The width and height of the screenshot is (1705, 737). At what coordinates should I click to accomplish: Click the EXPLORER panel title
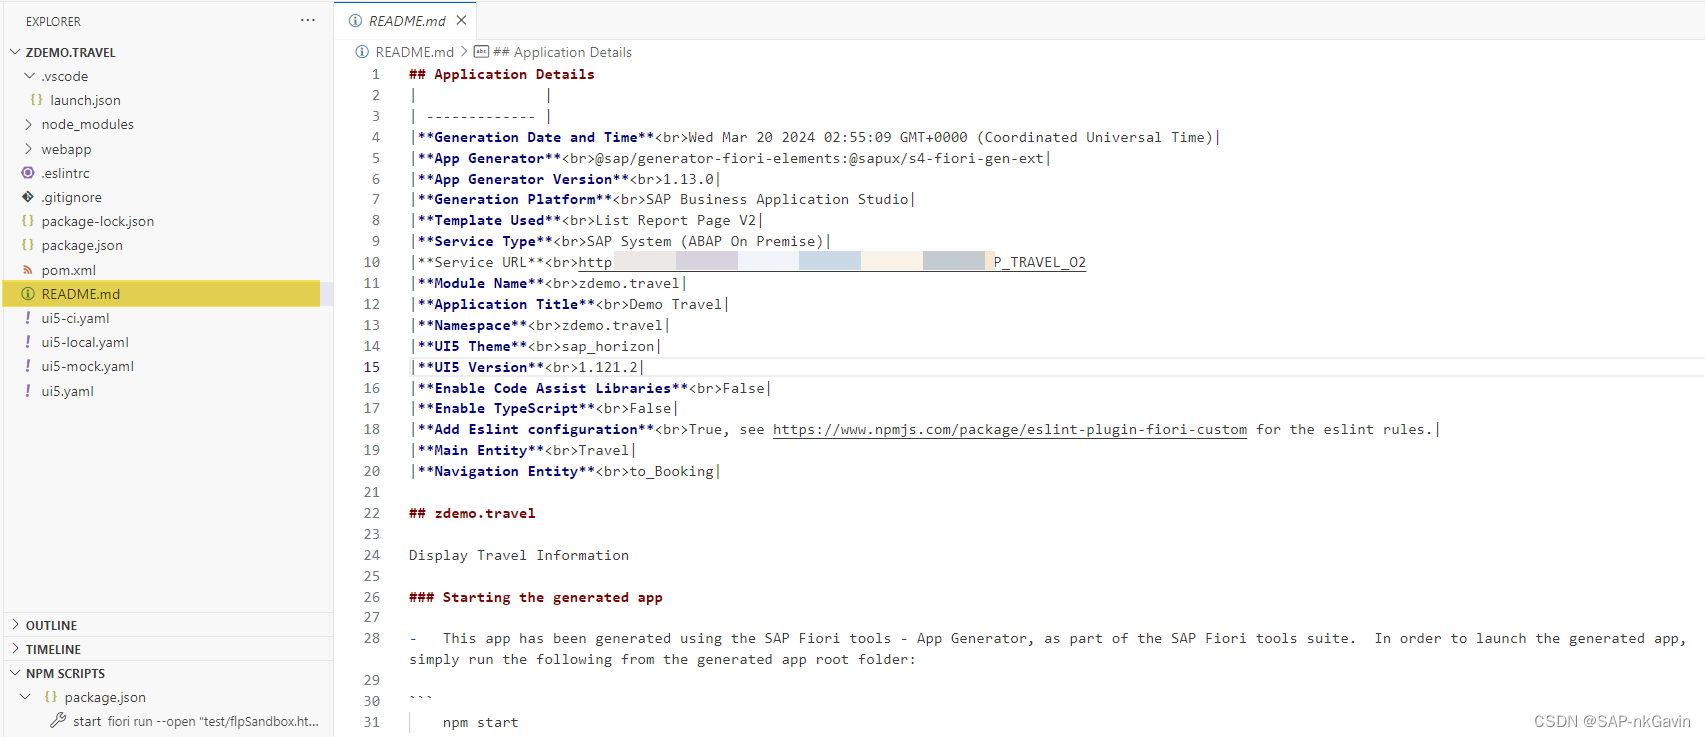[x=53, y=21]
